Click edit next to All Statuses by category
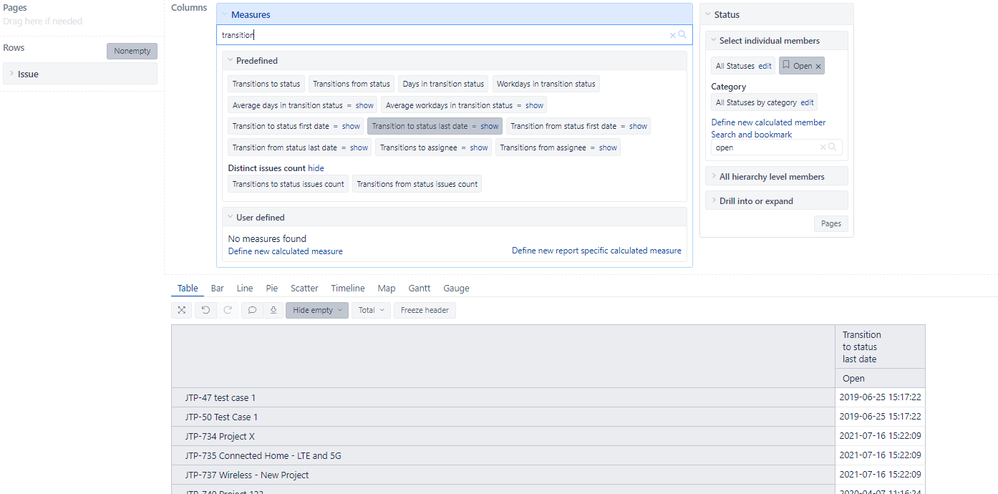The height and width of the screenshot is (494, 998). click(x=807, y=102)
